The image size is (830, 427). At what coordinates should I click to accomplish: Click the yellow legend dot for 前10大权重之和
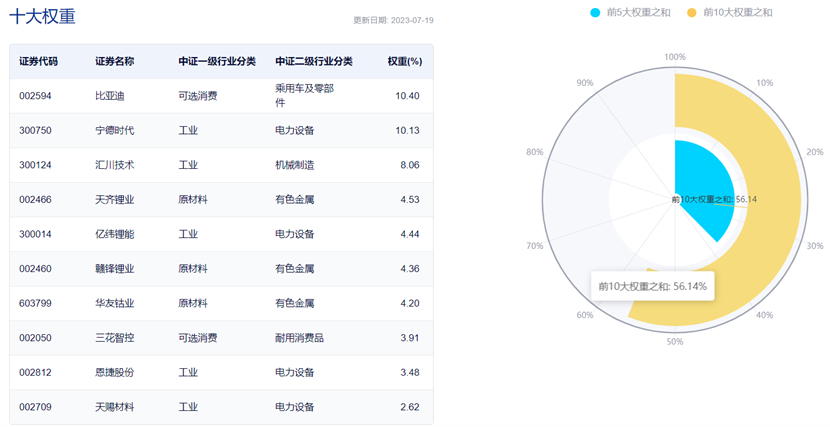692,13
